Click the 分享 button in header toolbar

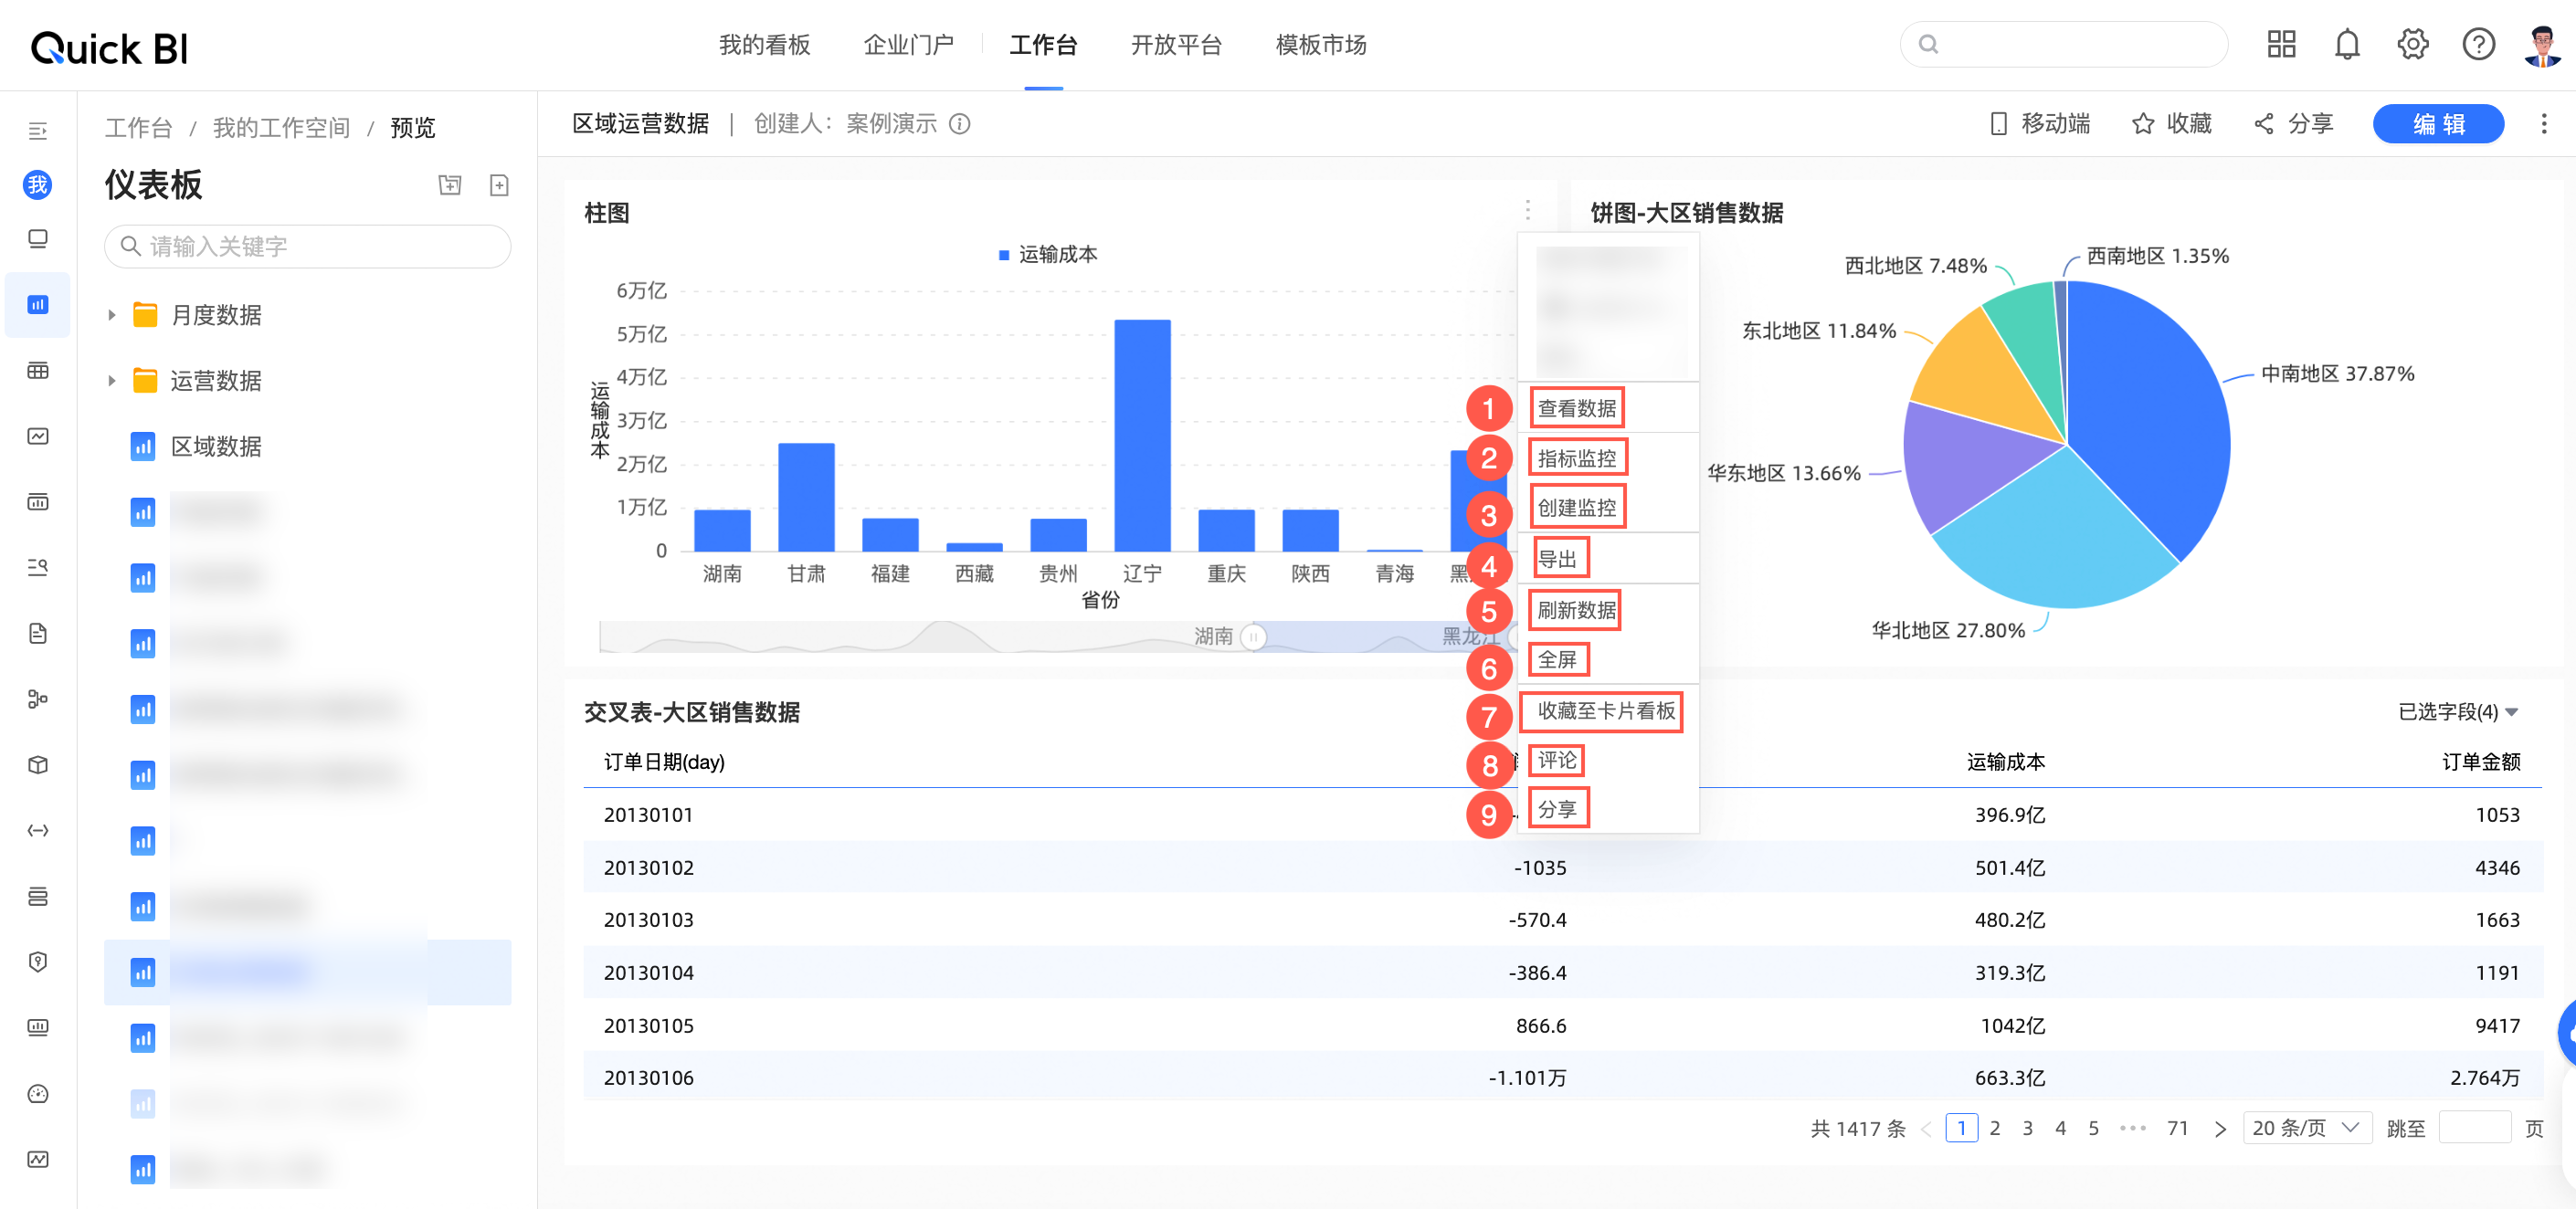[x=2294, y=124]
